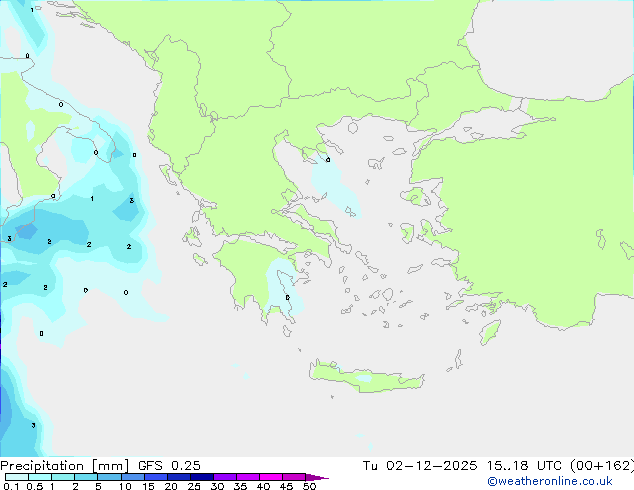
Task: Click the legend label "10"
Action: coord(125,486)
